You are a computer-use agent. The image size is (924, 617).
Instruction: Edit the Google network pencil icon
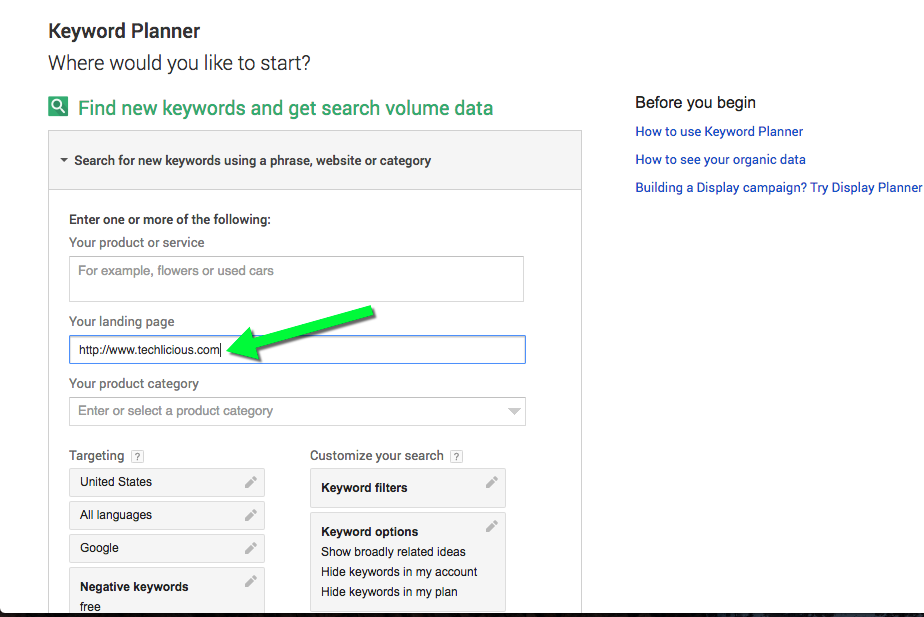250,549
